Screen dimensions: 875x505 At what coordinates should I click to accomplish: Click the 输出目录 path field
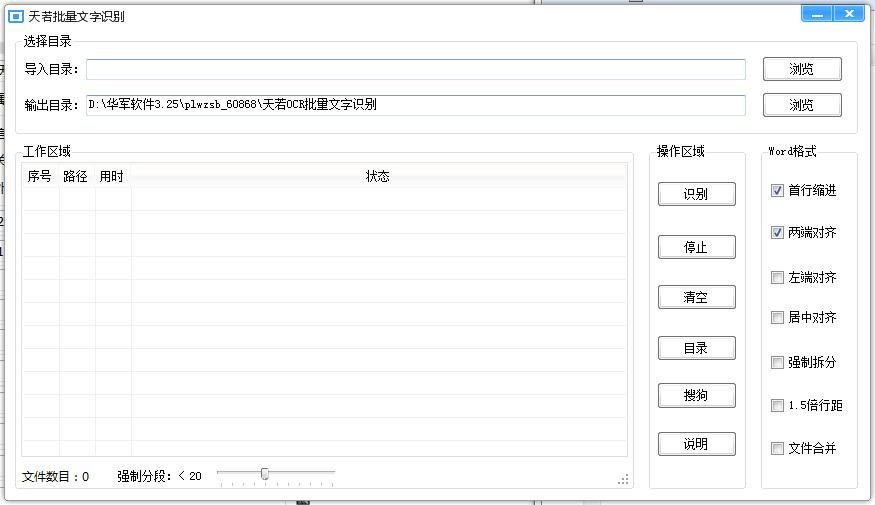click(415, 105)
